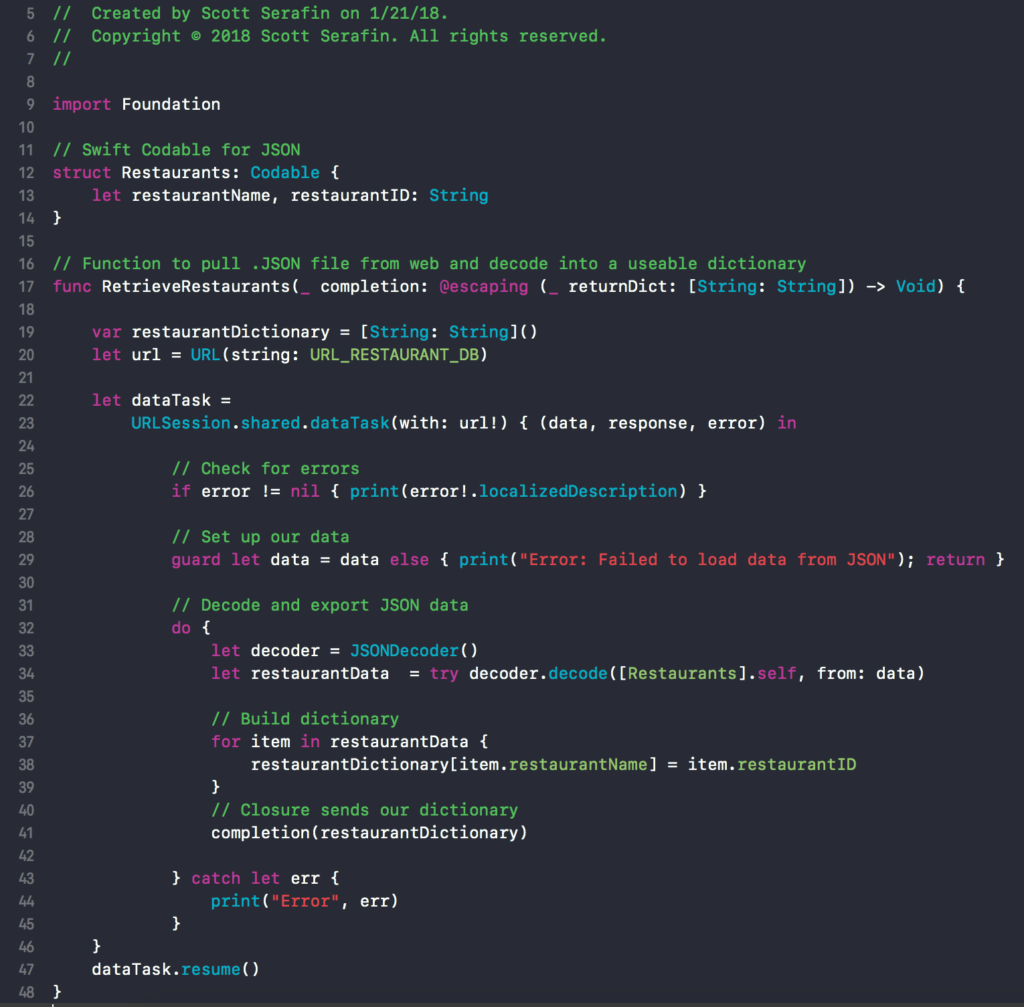Select the word 'Foundation' after import
Image resolution: width=1024 pixels, height=1007 pixels.
171,104
